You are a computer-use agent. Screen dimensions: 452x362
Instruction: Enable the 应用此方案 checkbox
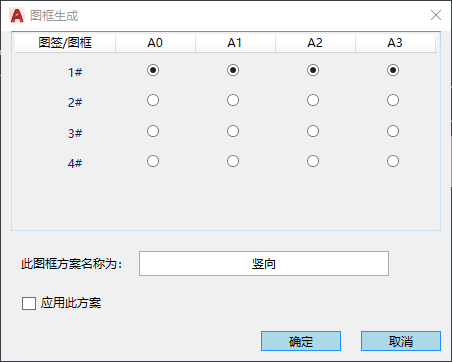29,303
